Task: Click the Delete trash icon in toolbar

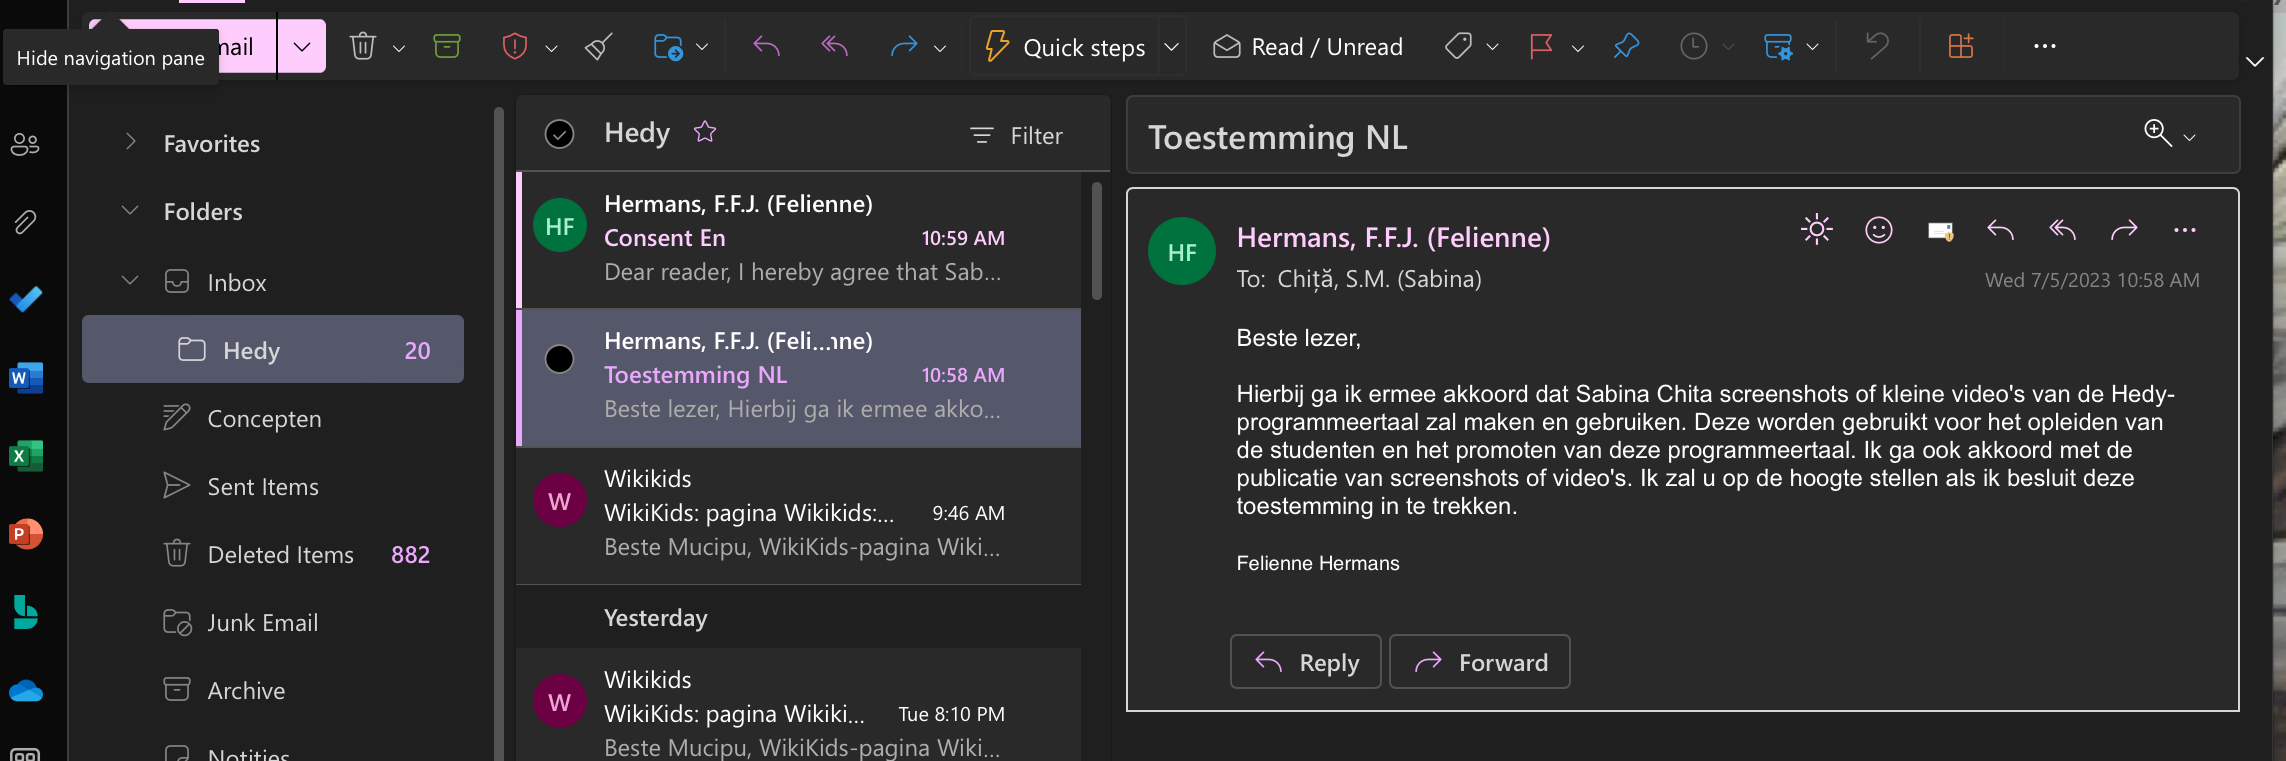Action: coord(363,46)
